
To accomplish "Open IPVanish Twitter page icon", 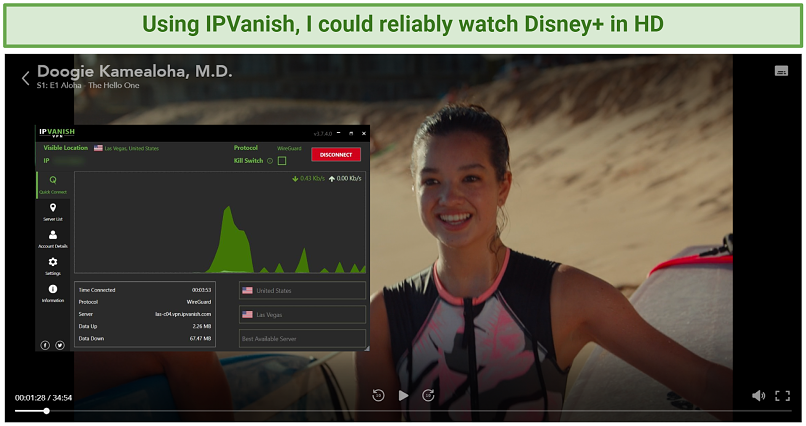I will click(60, 345).
